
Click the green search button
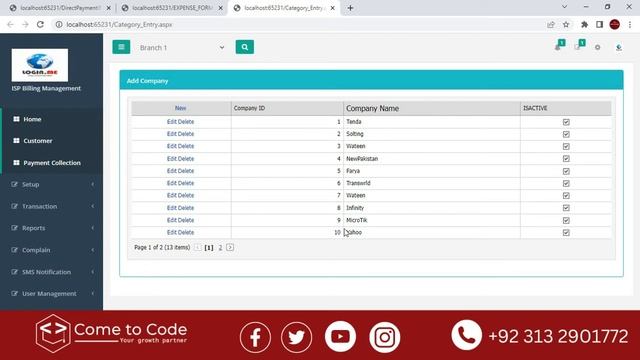[x=244, y=47]
